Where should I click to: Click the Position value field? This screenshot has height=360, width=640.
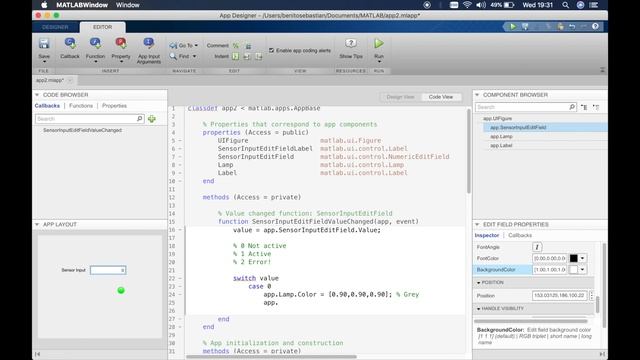click(560, 295)
